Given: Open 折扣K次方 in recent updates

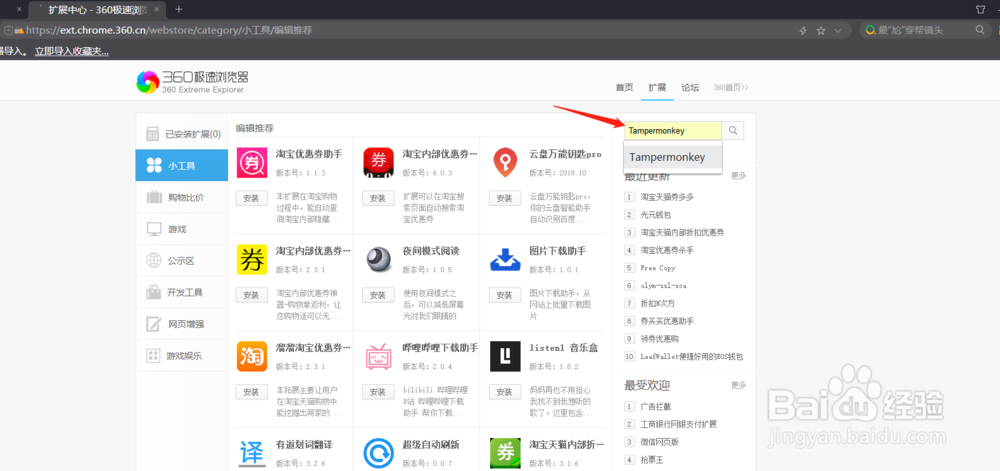Looking at the screenshot, I should click(658, 303).
